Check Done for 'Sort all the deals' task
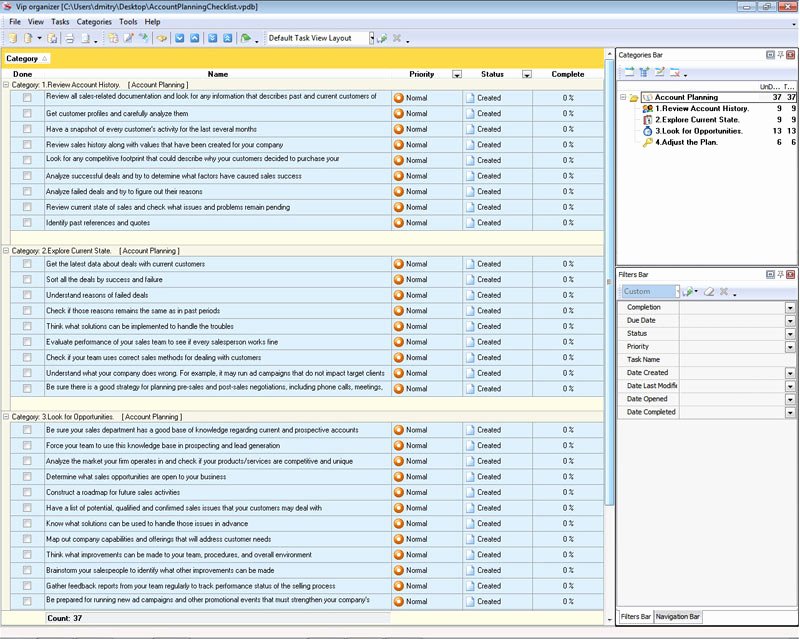Image resolution: width=800 pixels, height=639 pixels. (27, 279)
